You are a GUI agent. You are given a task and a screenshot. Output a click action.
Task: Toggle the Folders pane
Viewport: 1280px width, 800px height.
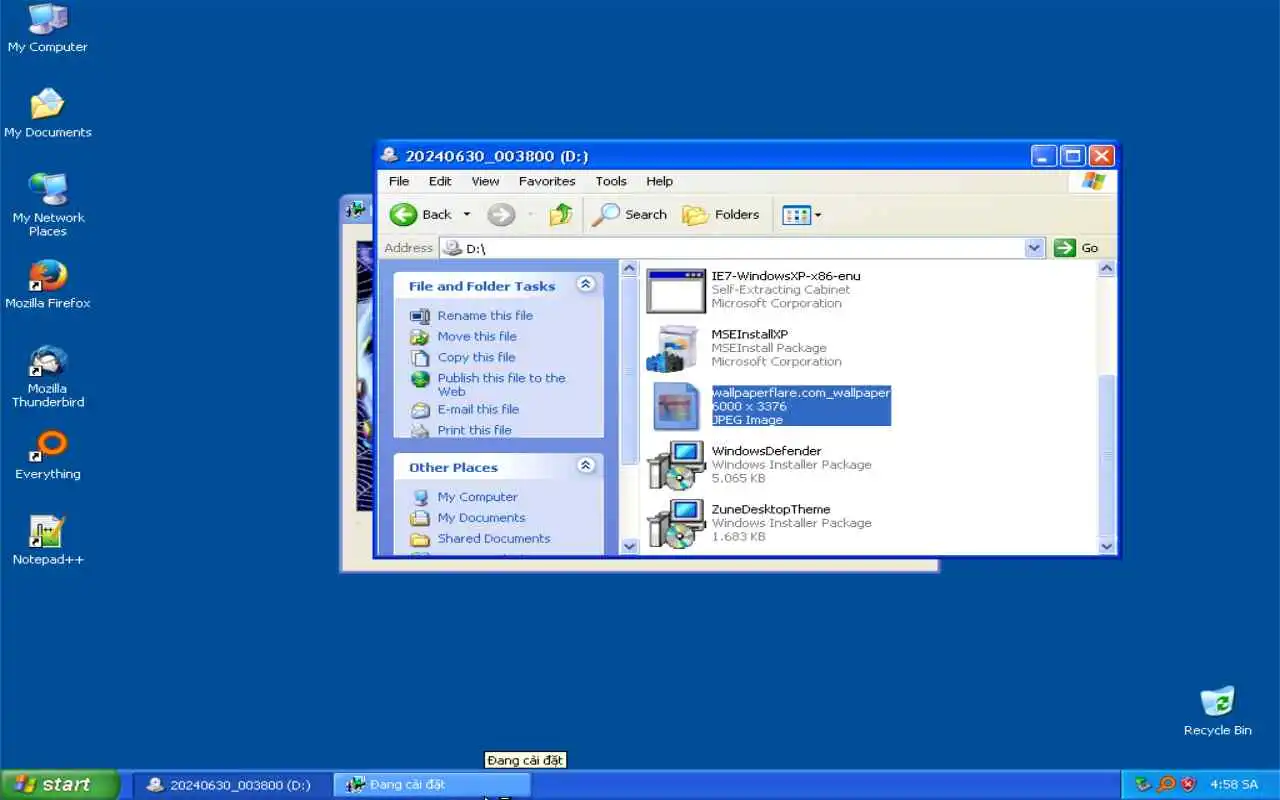point(721,214)
